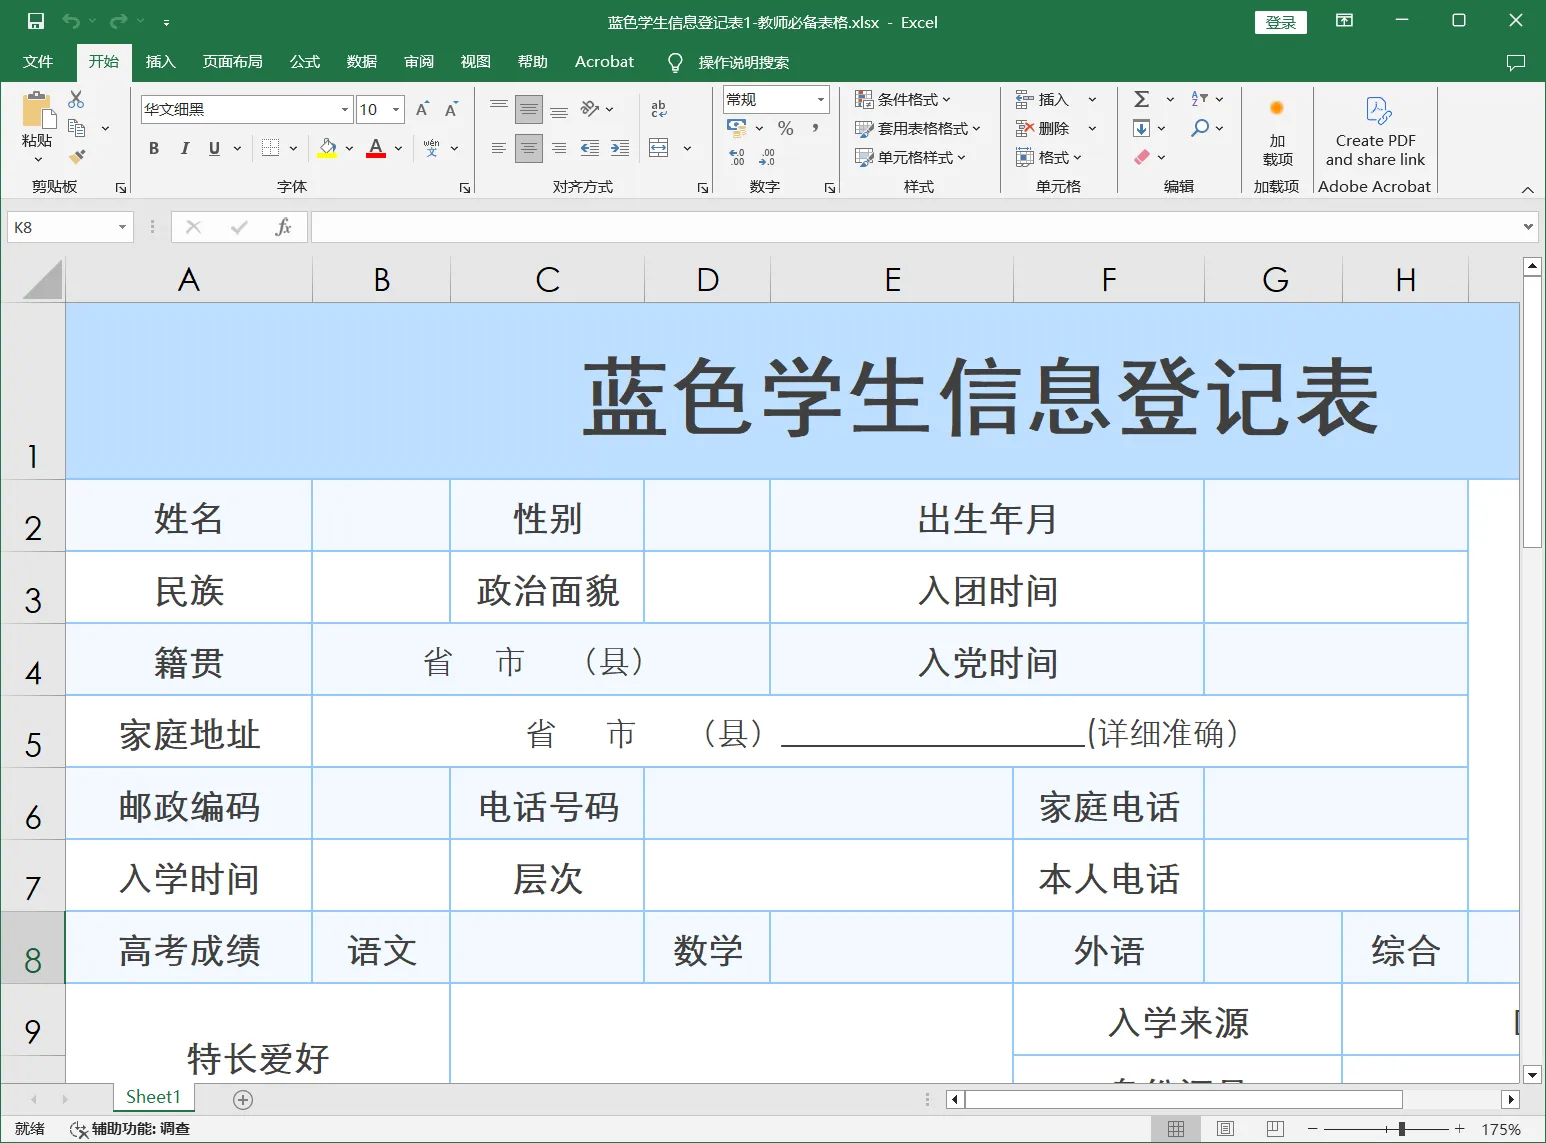Expand 条件格式 conditional formatting menu

(902, 99)
